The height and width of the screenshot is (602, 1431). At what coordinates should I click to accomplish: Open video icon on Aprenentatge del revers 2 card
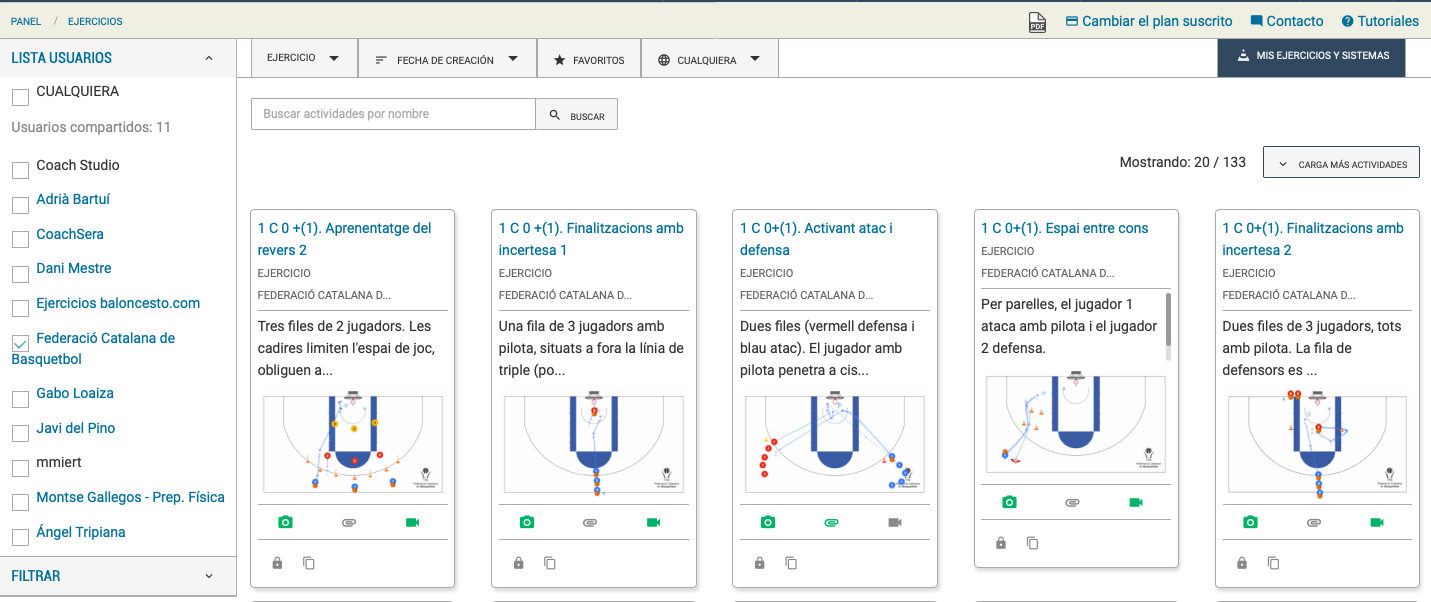pos(412,522)
